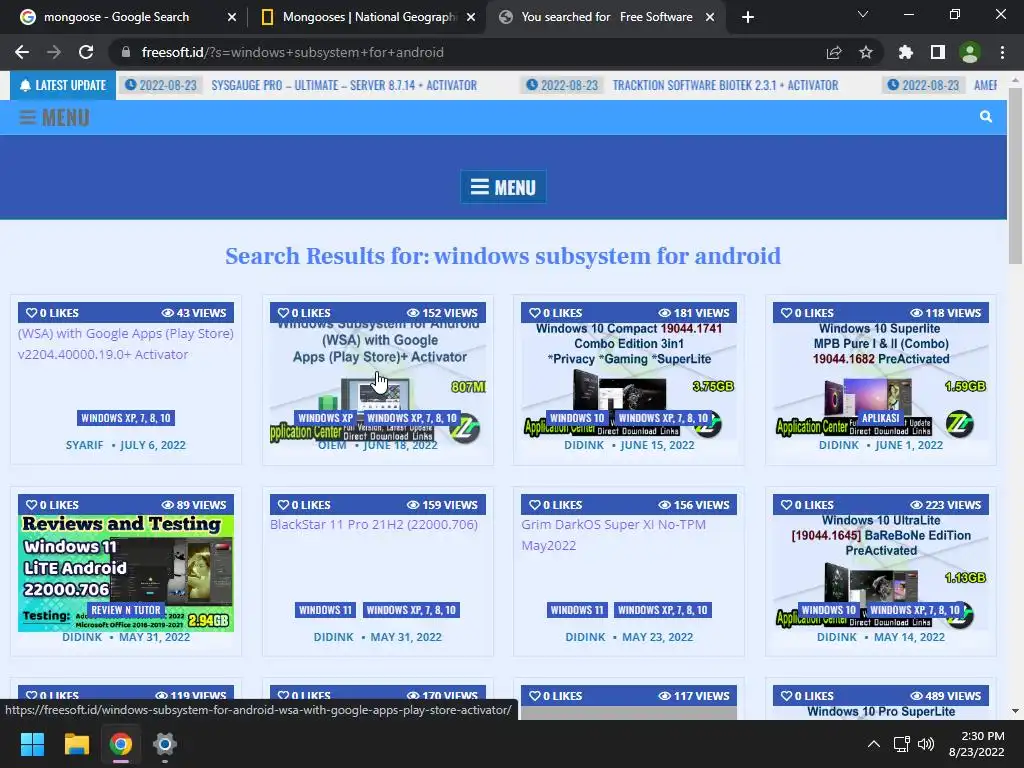Screen dimensions: 1024x768
Task: Open the Windows Start menu
Action: click(32, 744)
